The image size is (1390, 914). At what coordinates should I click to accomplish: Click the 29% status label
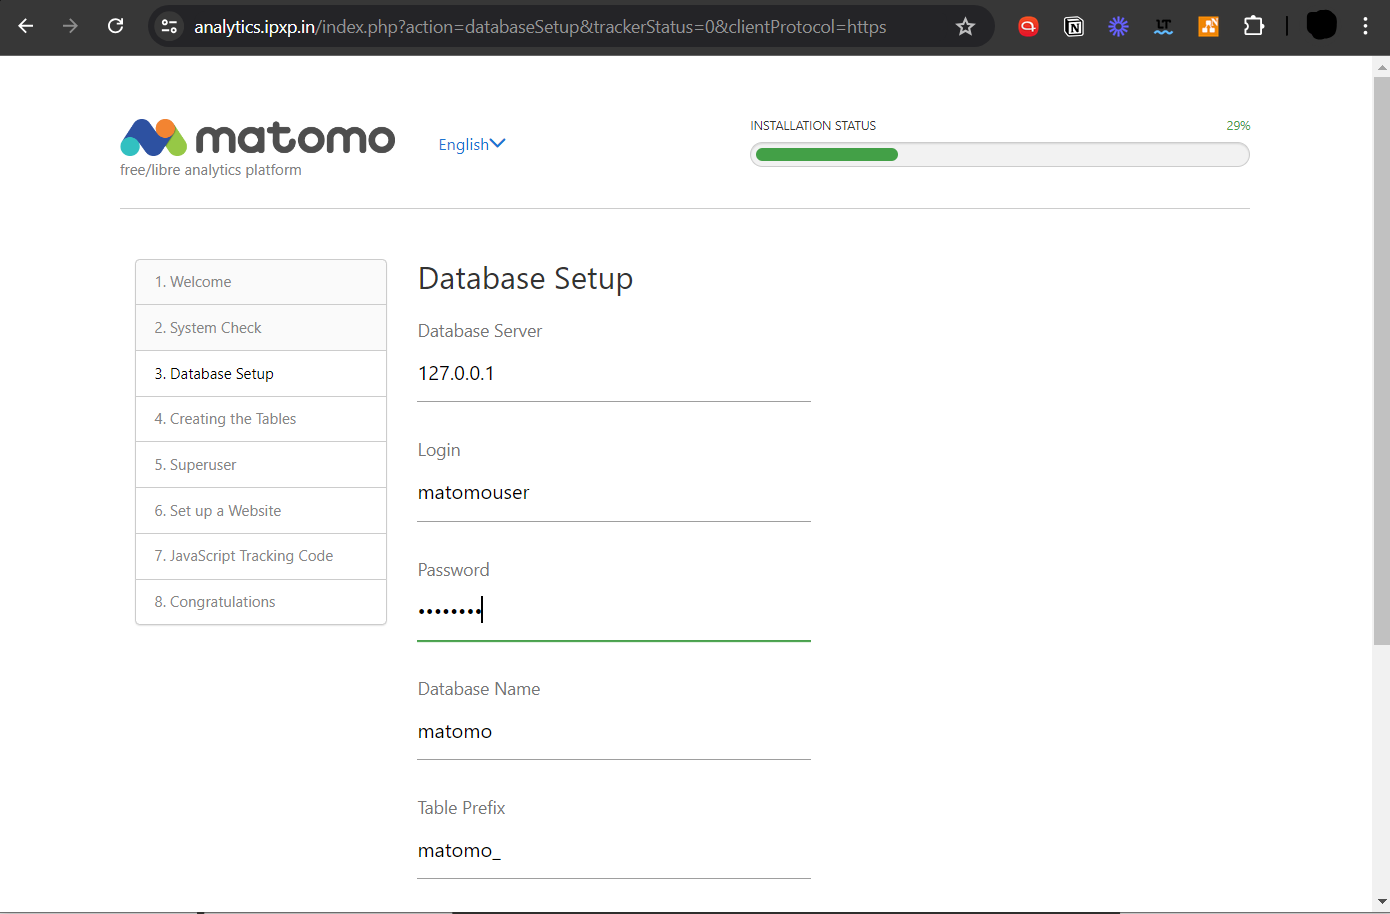1238,126
